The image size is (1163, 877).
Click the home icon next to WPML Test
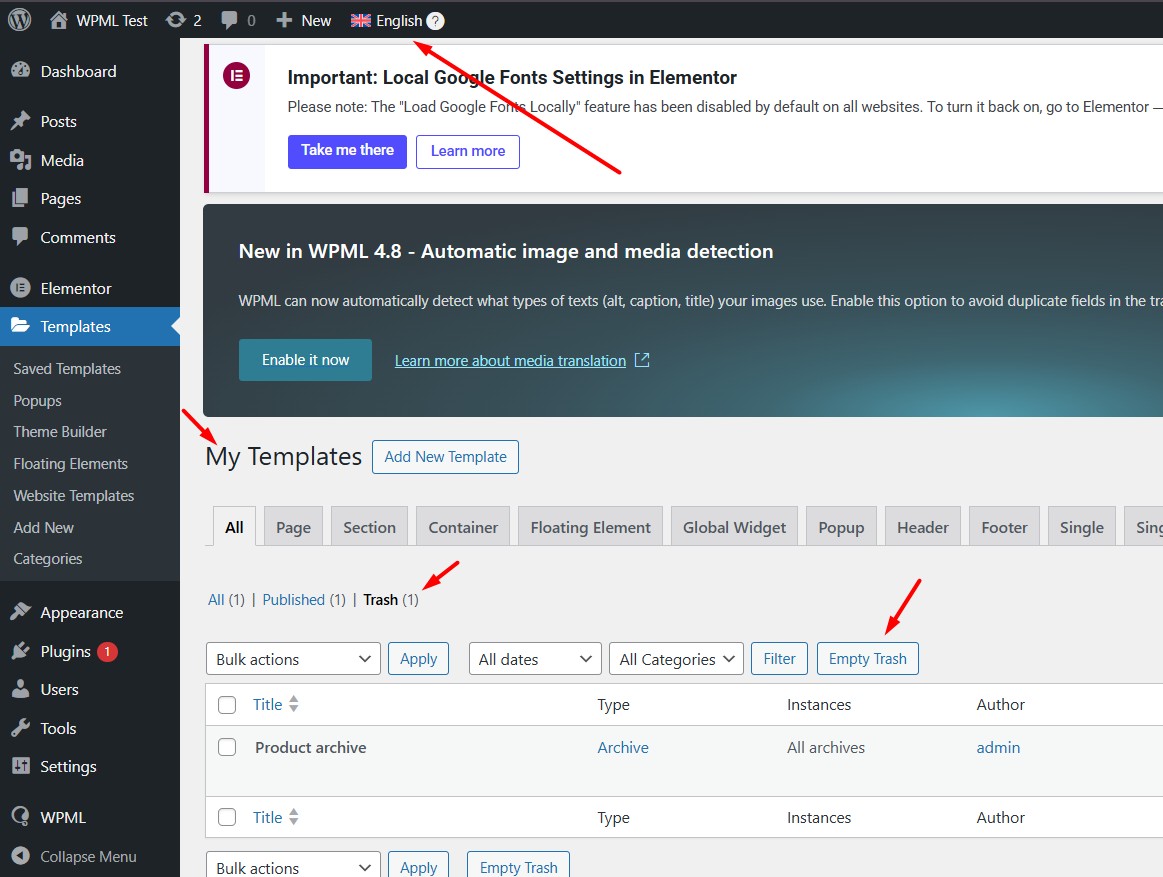pos(59,20)
